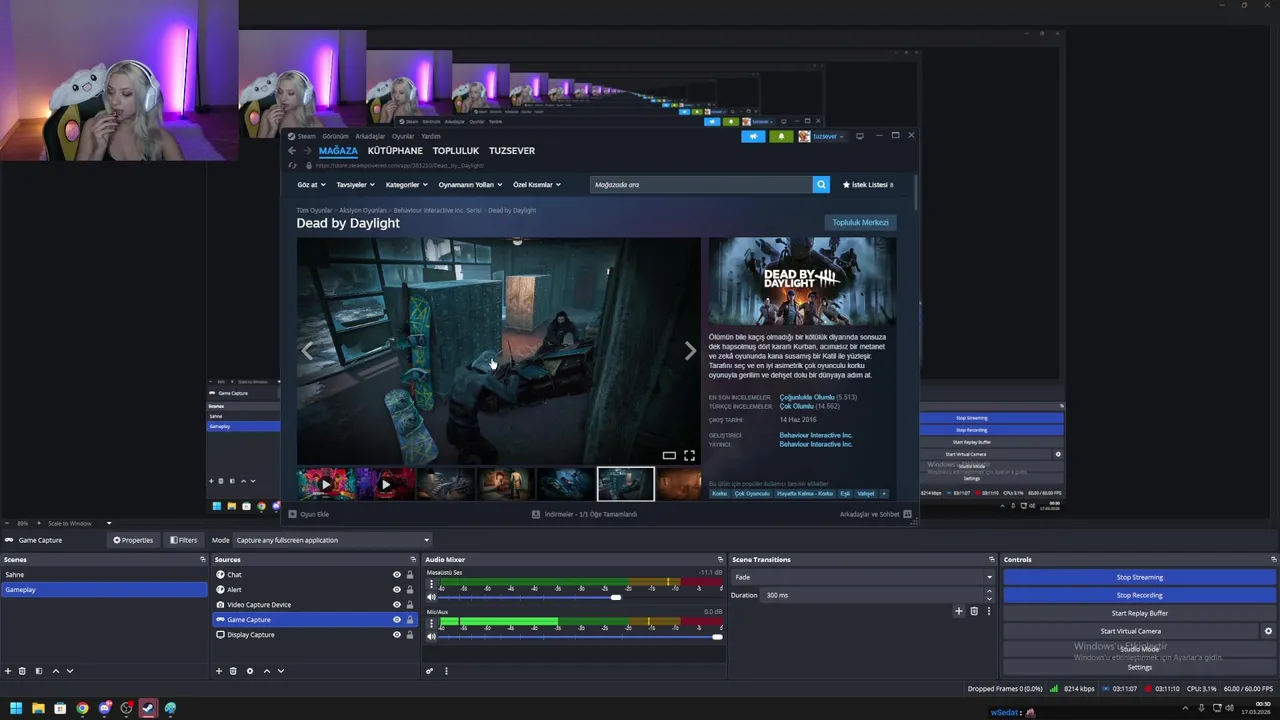The width and height of the screenshot is (1280, 720).
Task: Delete selected source with Sources trash icon
Action: pos(233,671)
